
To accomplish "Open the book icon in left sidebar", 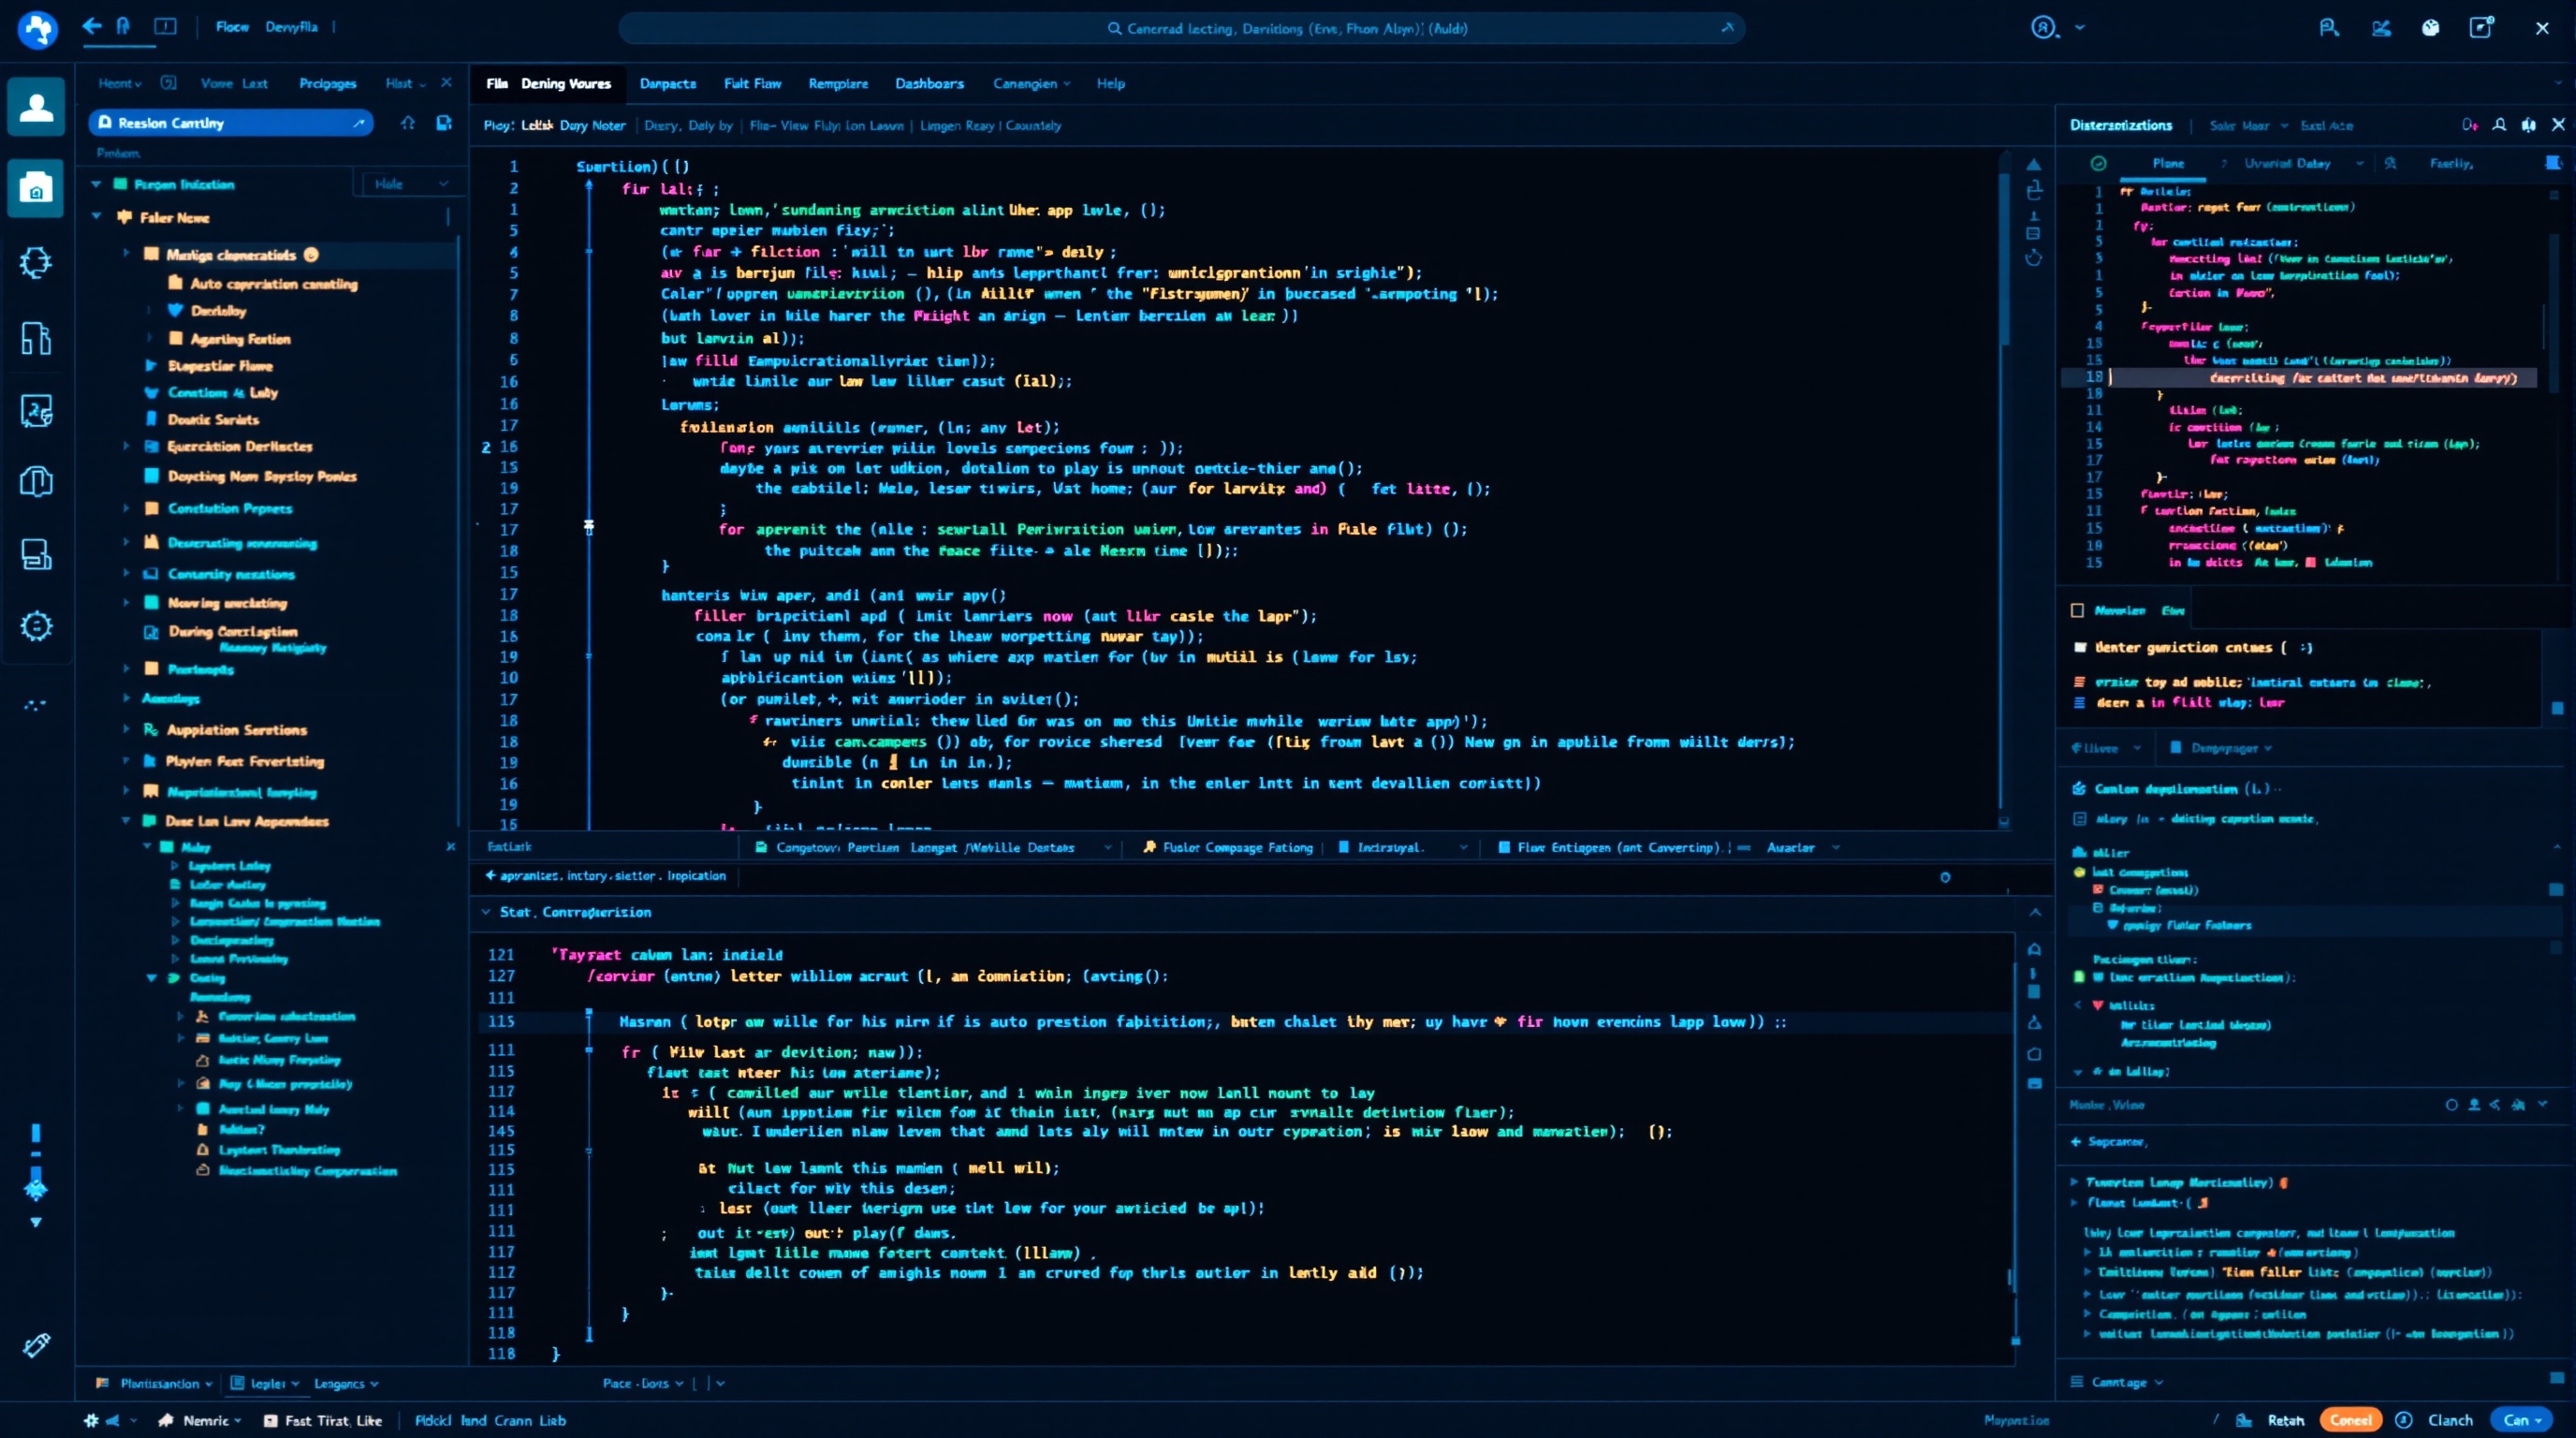I will click(x=36, y=481).
